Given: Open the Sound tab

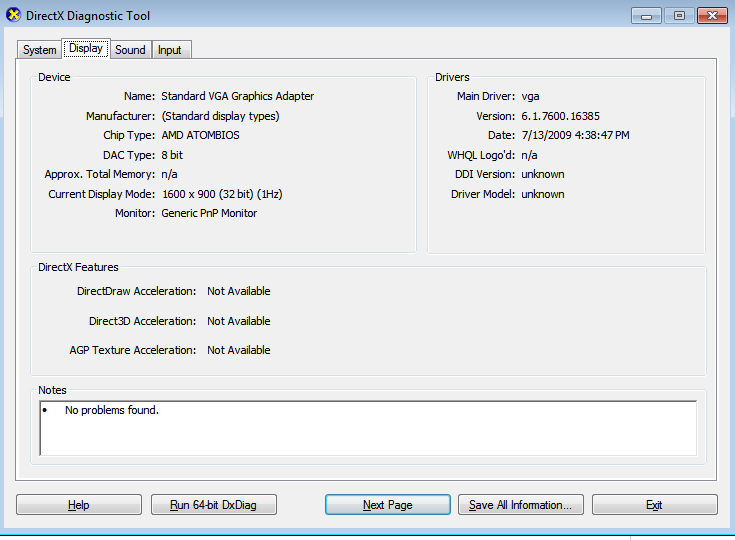Looking at the screenshot, I should pyautogui.click(x=130, y=50).
